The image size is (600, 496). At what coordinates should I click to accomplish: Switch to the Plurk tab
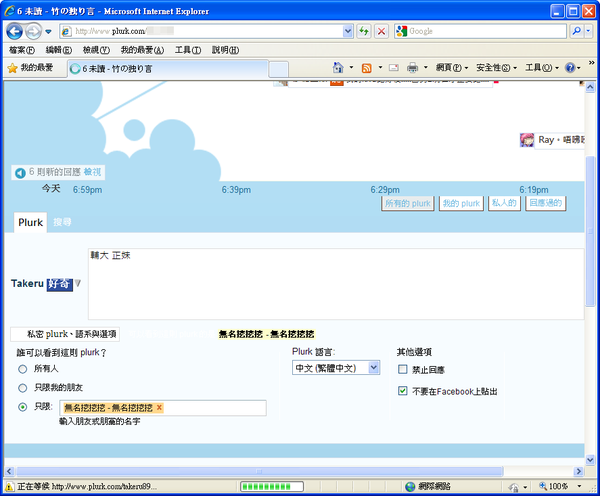pyautogui.click(x=31, y=222)
